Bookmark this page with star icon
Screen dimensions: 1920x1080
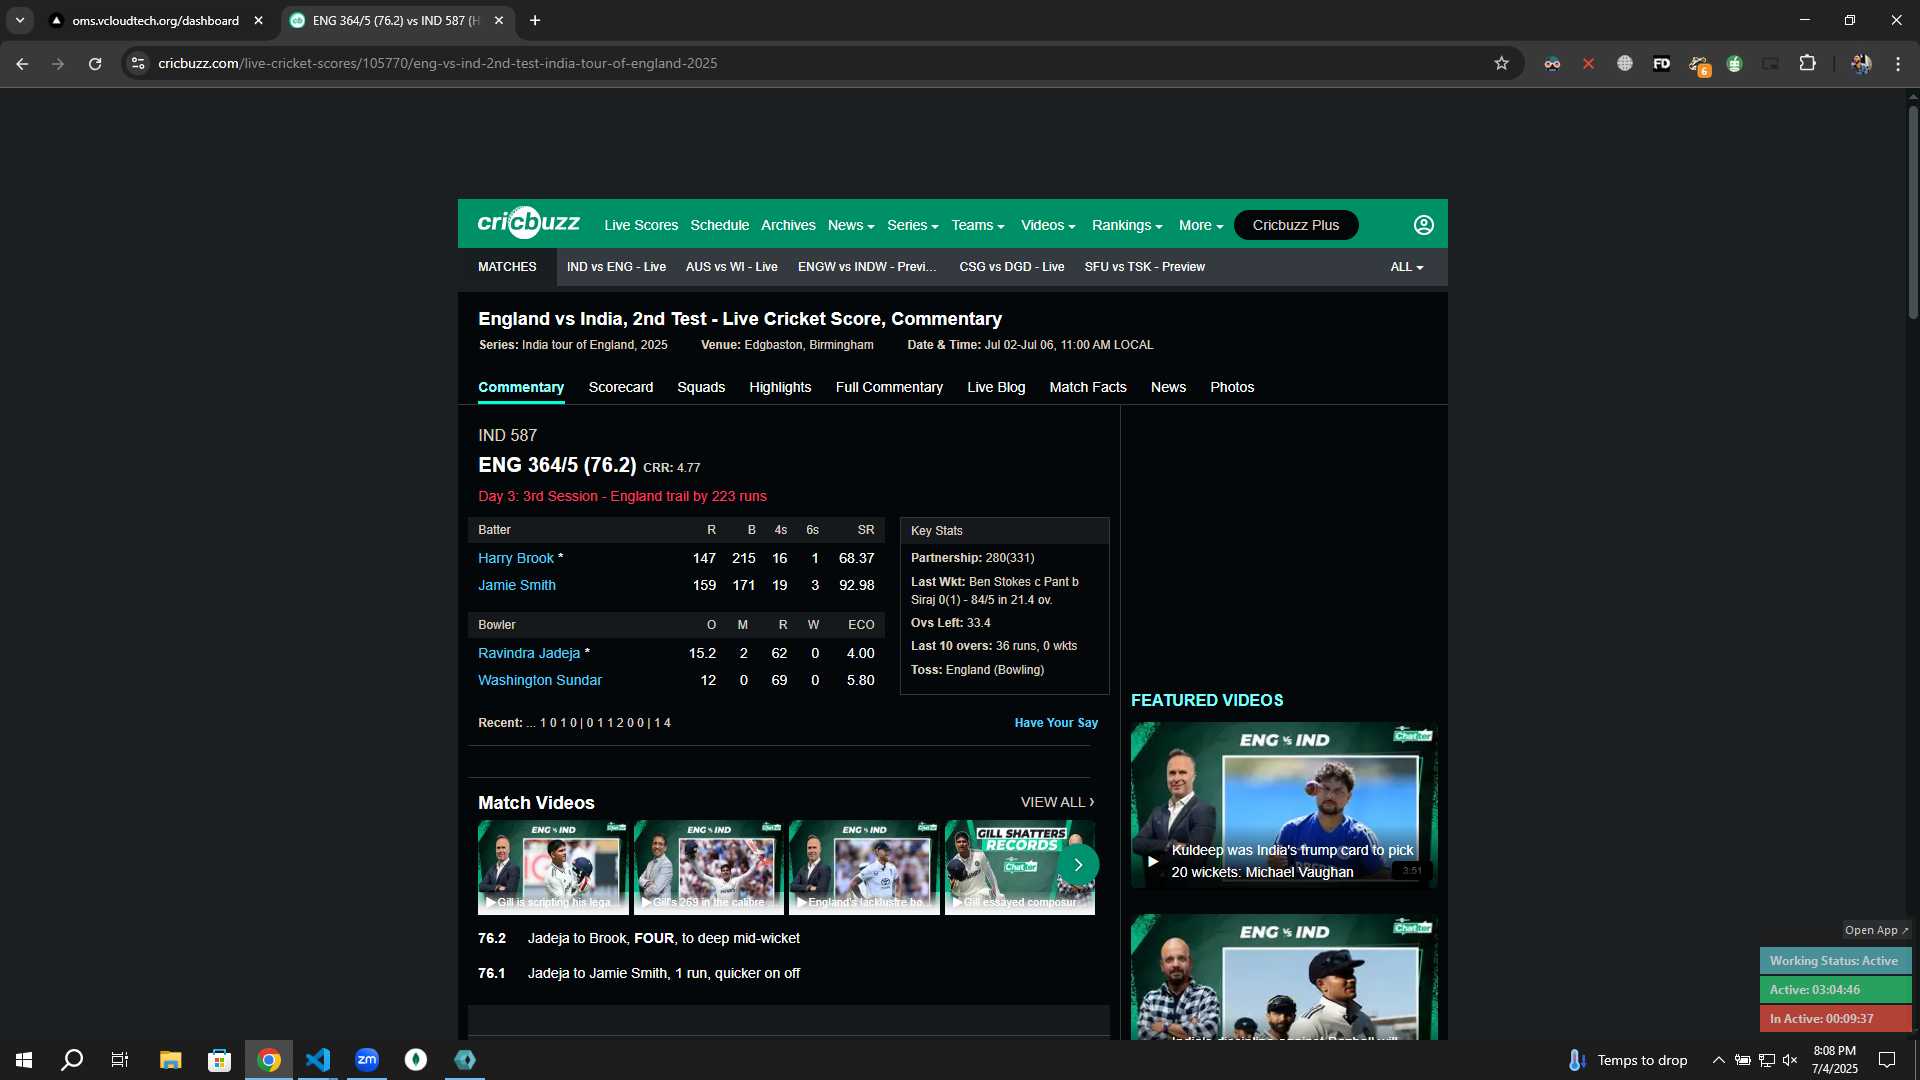pyautogui.click(x=1501, y=63)
